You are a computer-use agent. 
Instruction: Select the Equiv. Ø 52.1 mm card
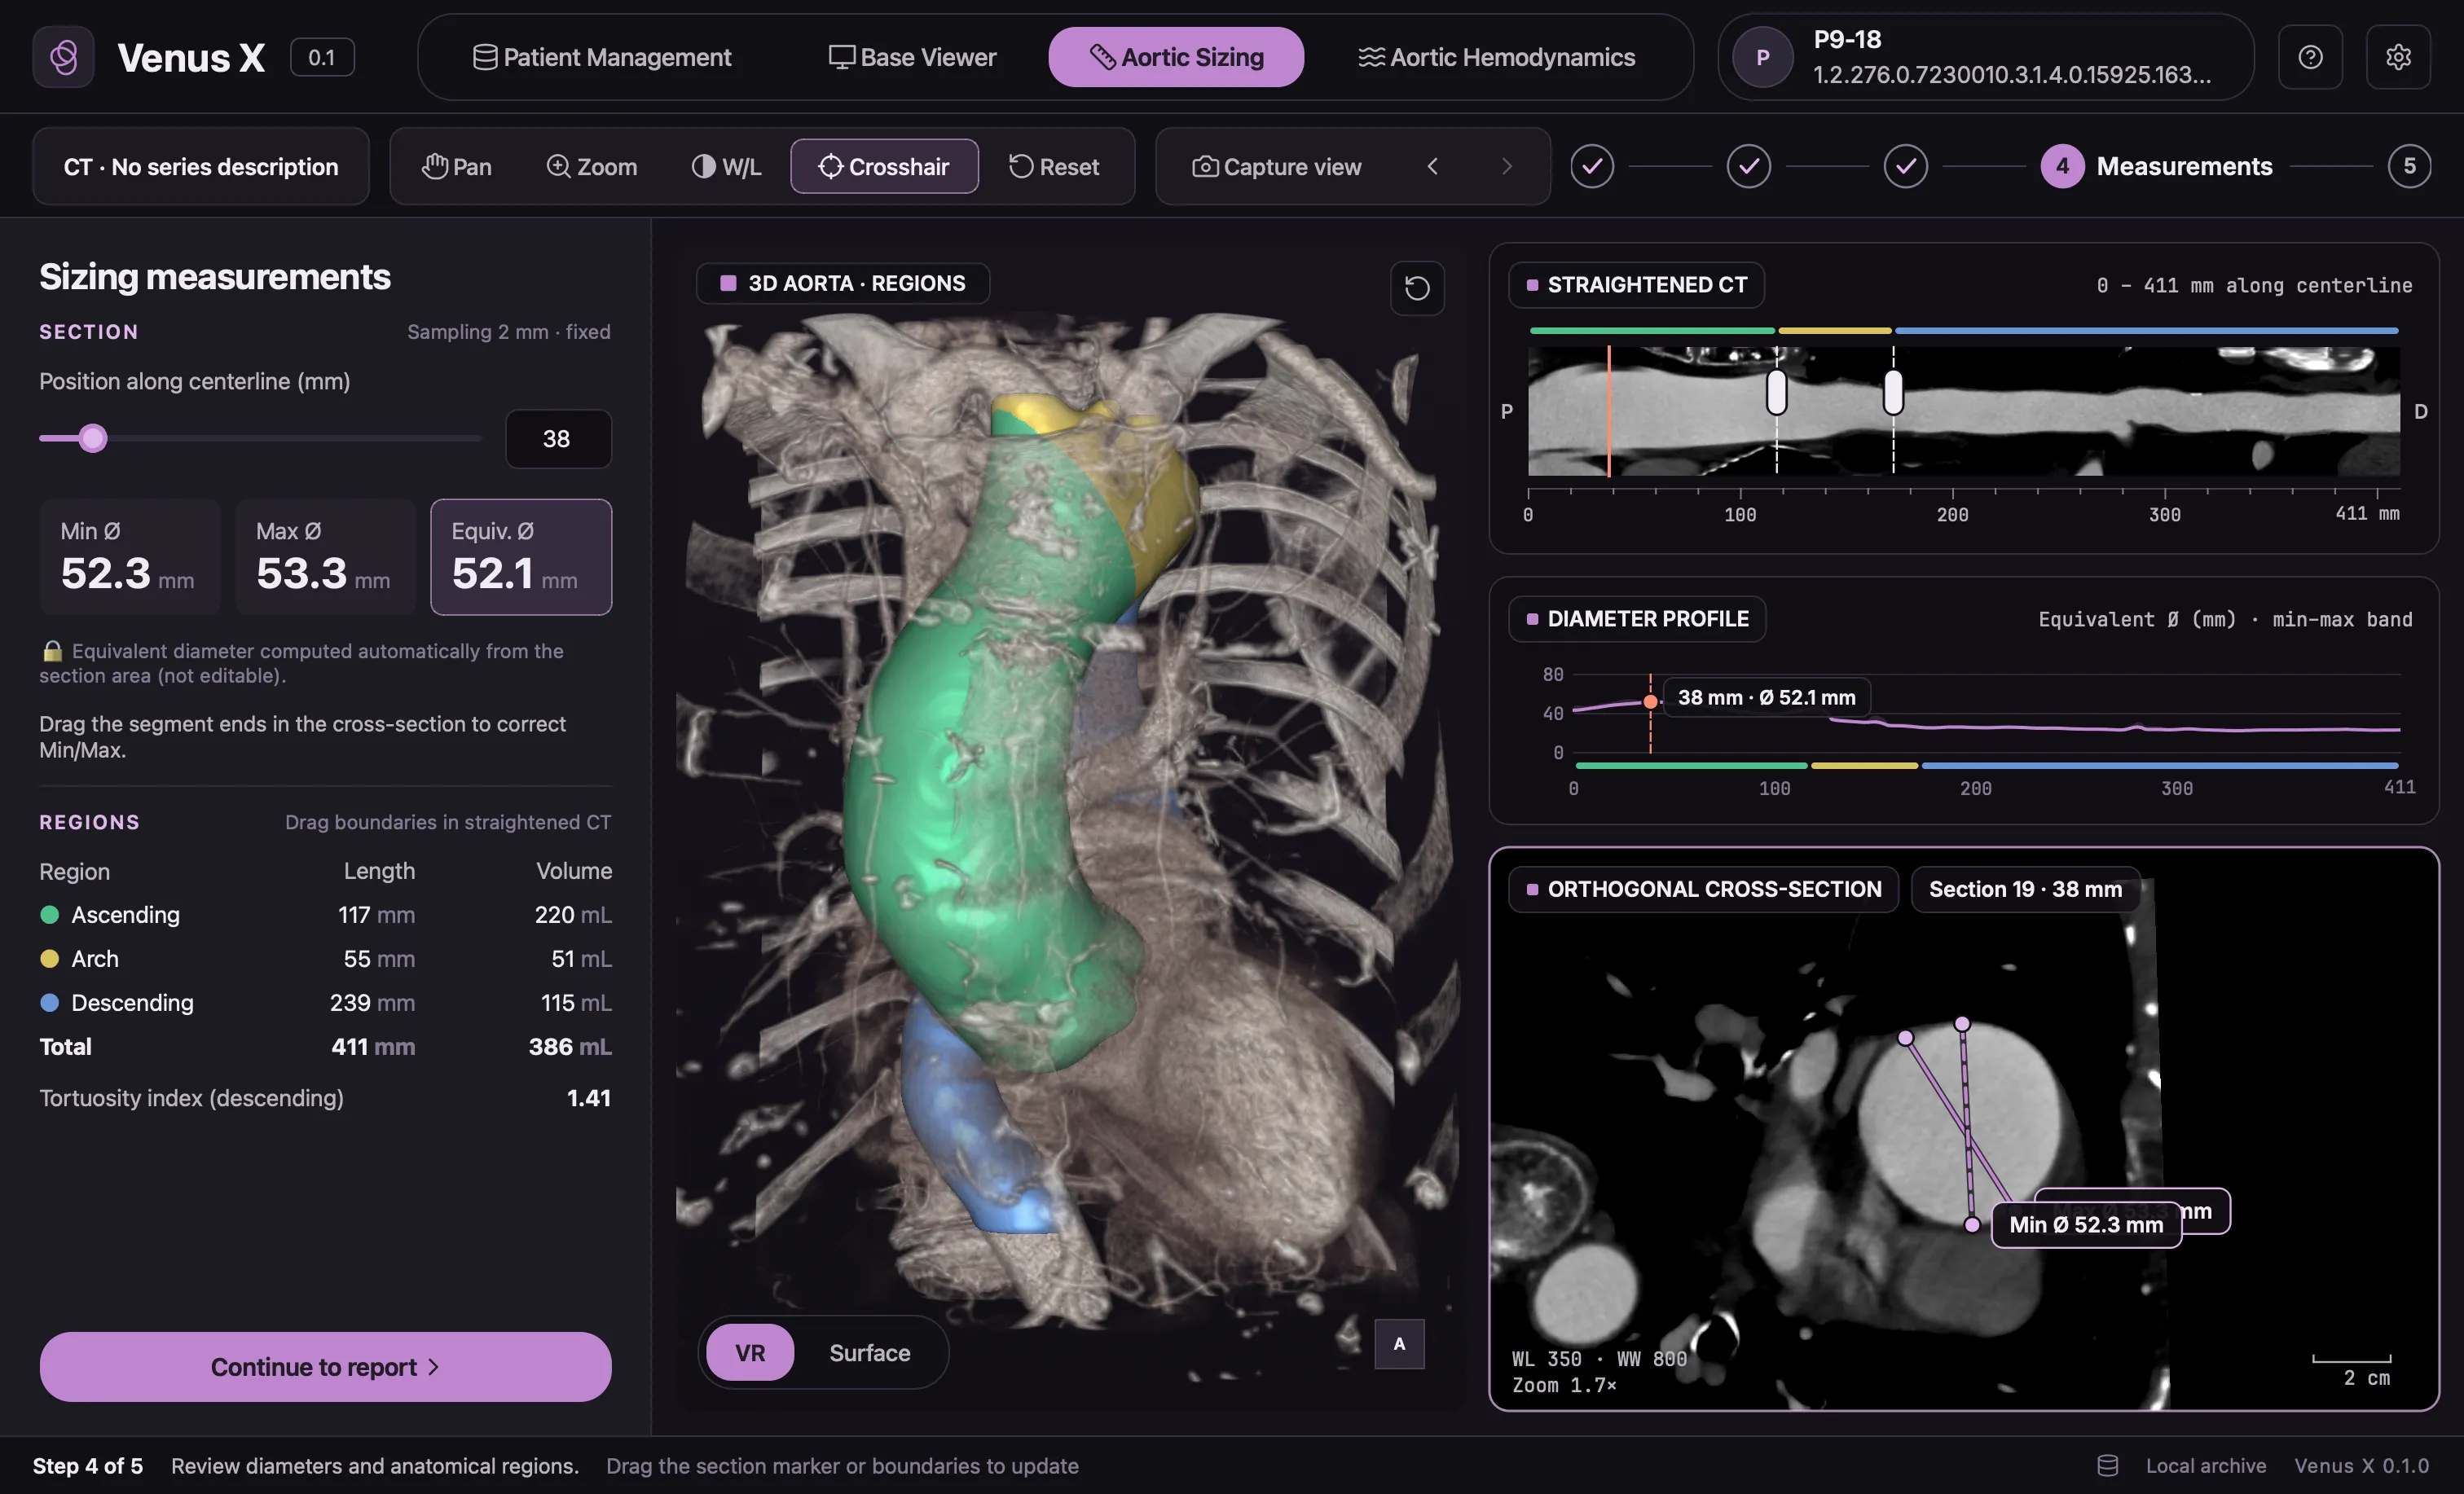click(521, 556)
